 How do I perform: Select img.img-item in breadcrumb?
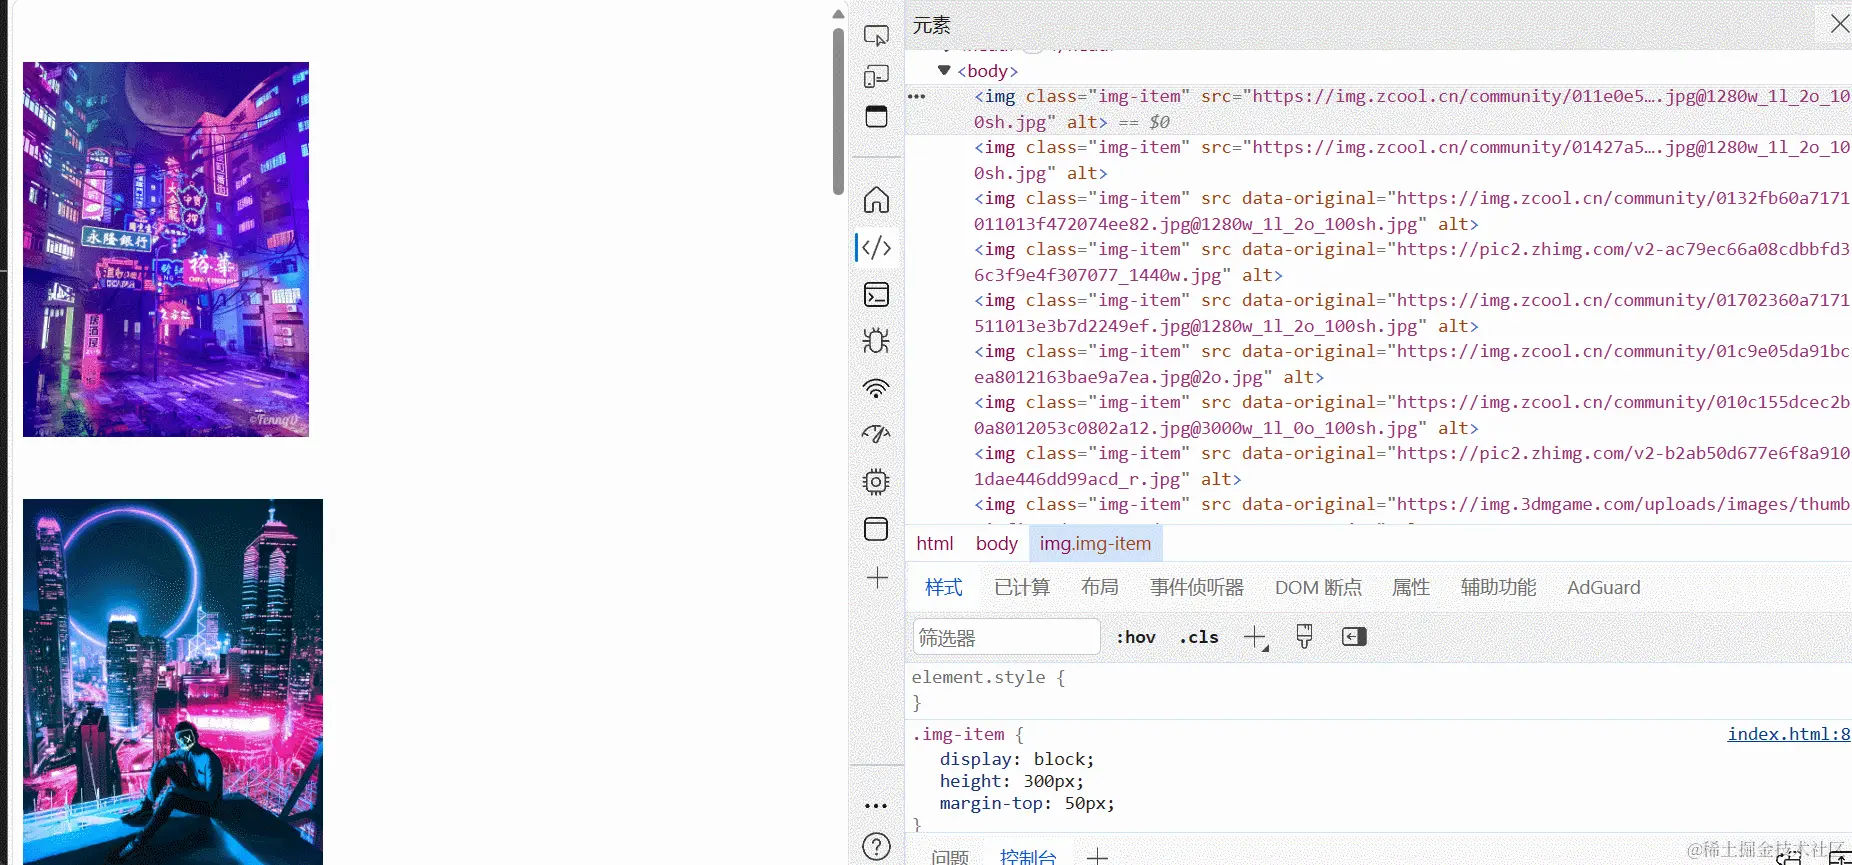1095,543
